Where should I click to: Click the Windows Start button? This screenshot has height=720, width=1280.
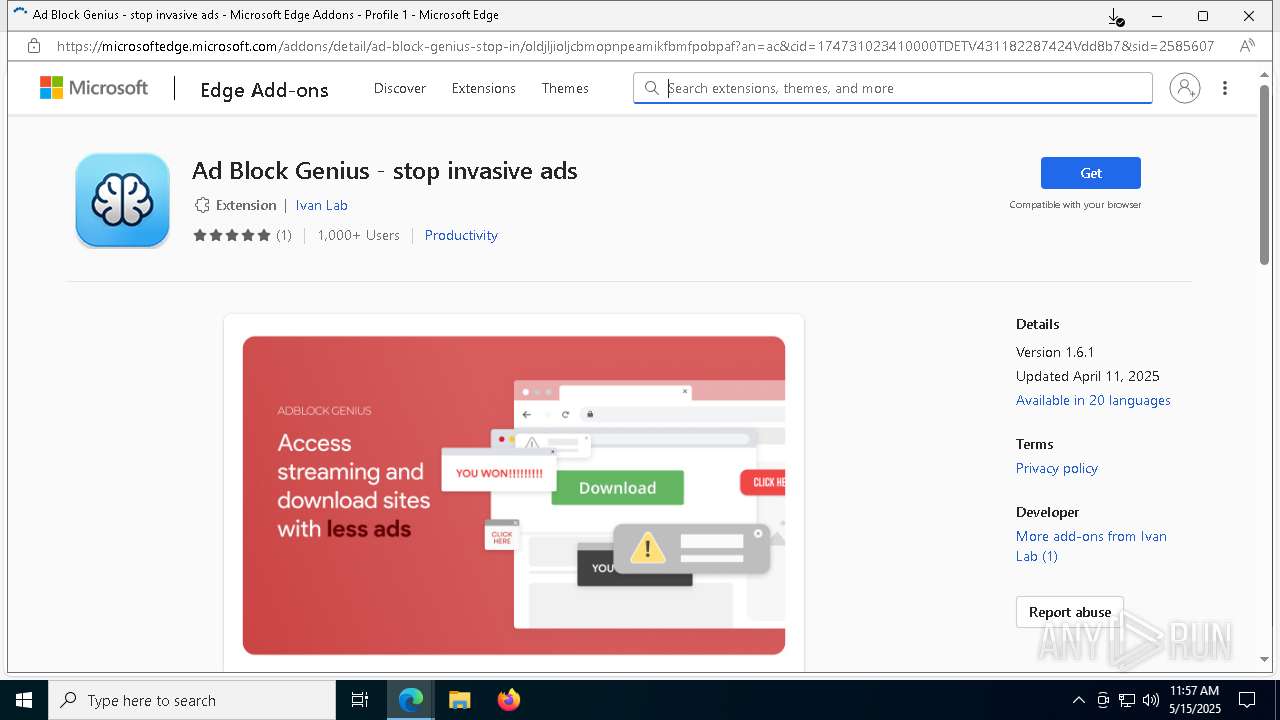24,700
